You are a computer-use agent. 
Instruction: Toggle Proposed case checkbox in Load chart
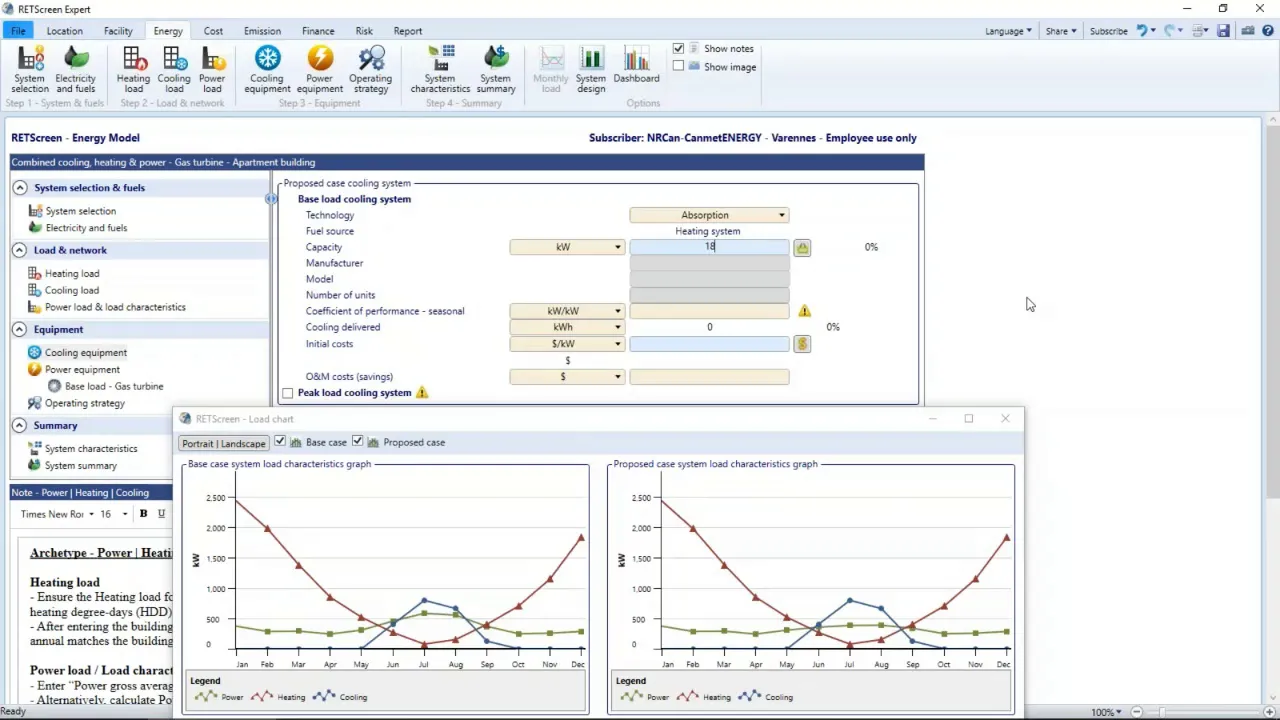coord(357,442)
